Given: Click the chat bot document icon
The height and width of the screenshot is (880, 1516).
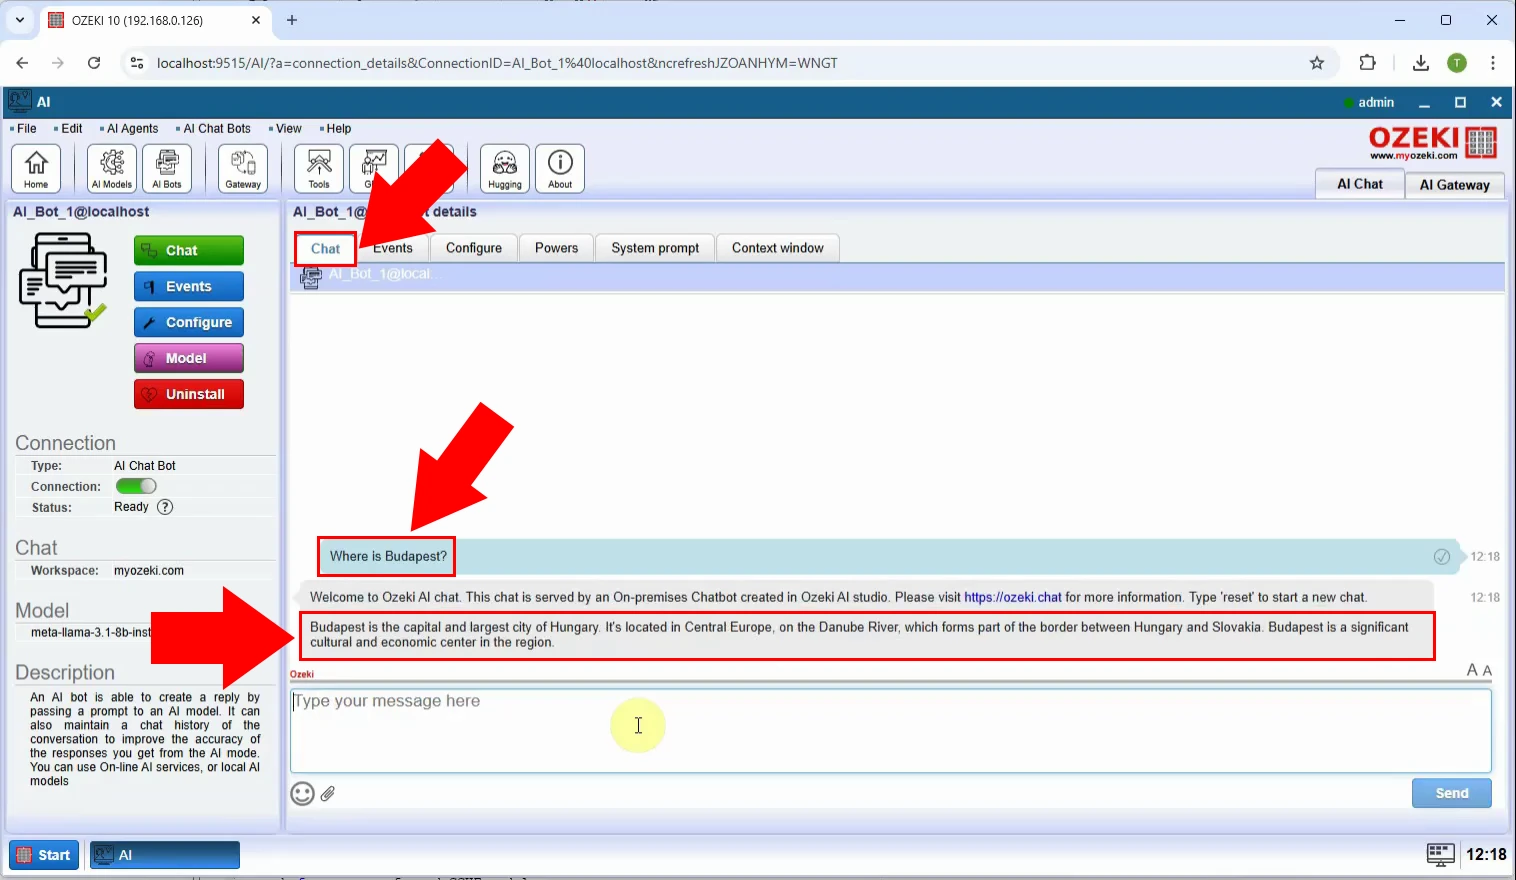Looking at the screenshot, I should pyautogui.click(x=63, y=280).
